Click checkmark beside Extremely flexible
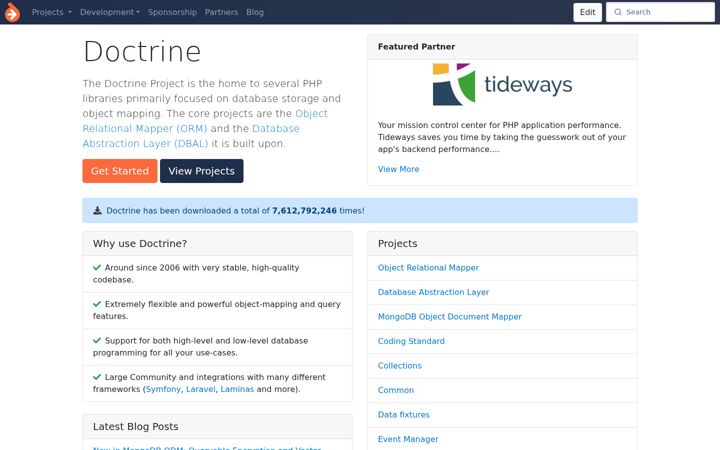 click(x=97, y=304)
